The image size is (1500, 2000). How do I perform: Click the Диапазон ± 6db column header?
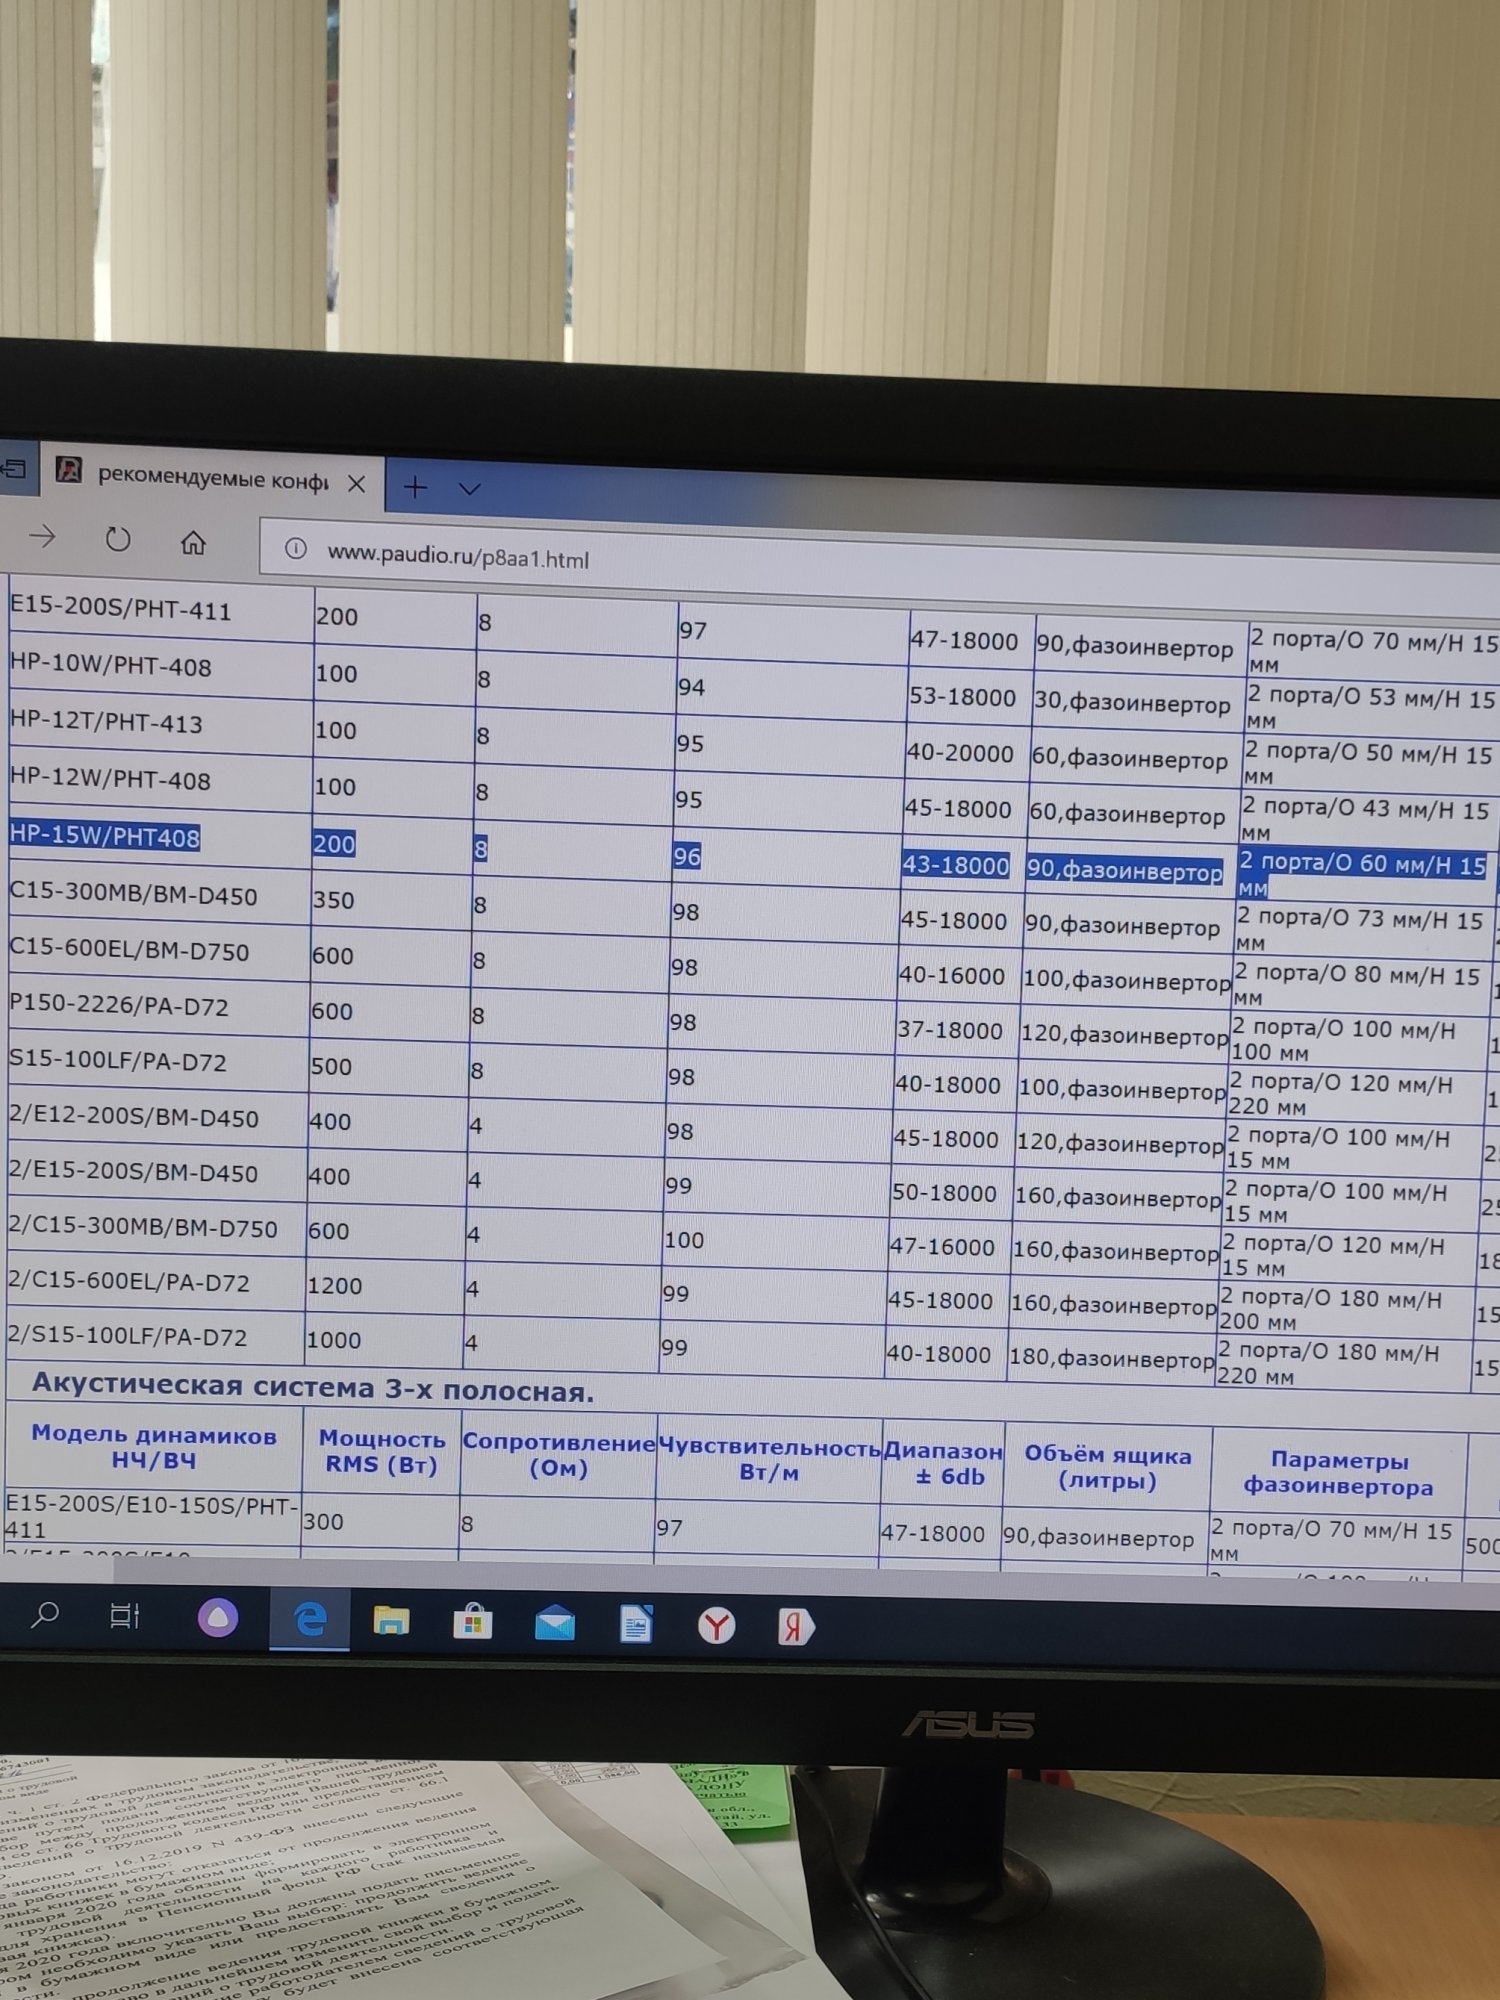942,1464
